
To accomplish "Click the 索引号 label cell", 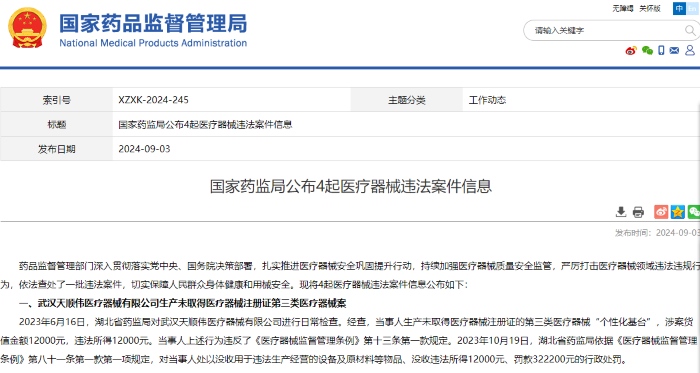I will 56,100.
